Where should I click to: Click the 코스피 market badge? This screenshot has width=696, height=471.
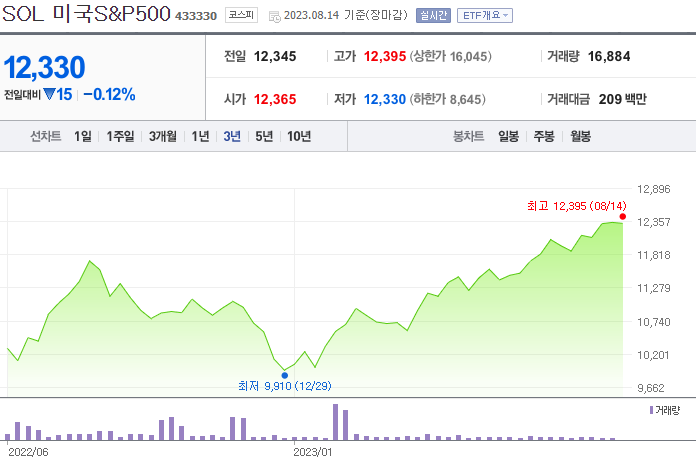(x=241, y=15)
